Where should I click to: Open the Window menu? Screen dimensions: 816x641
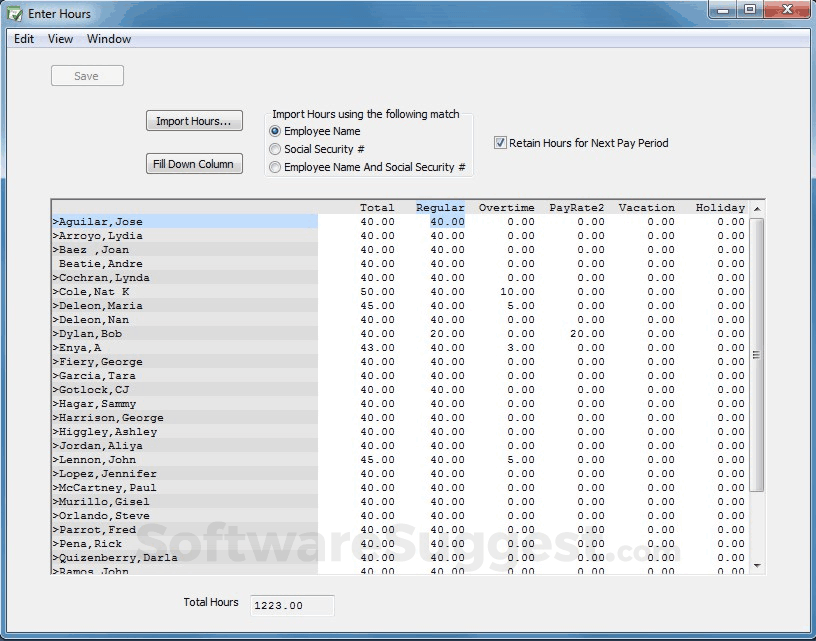(108, 39)
